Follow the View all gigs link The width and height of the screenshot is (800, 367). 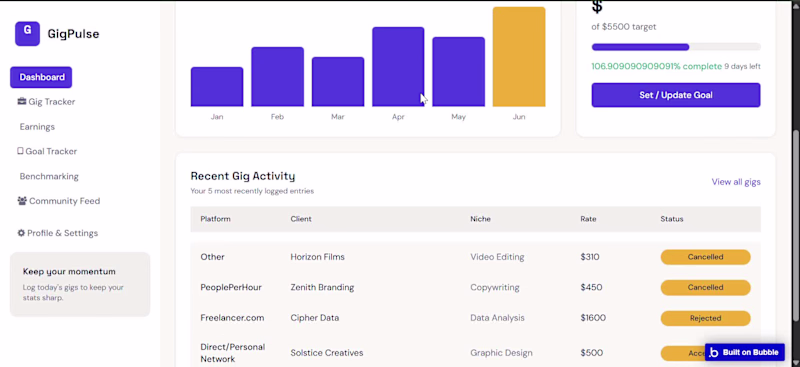click(x=736, y=182)
